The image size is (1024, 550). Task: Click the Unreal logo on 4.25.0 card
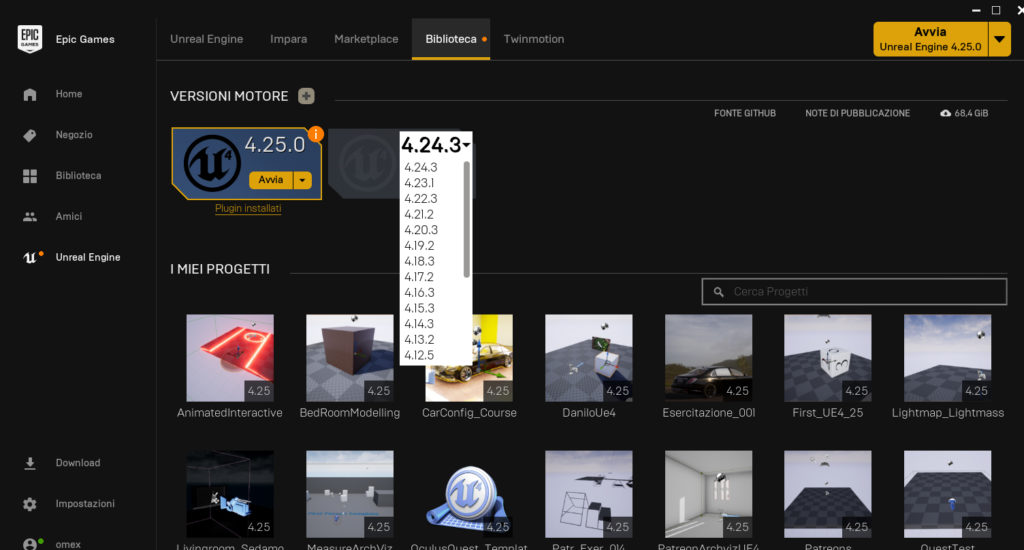click(x=210, y=163)
